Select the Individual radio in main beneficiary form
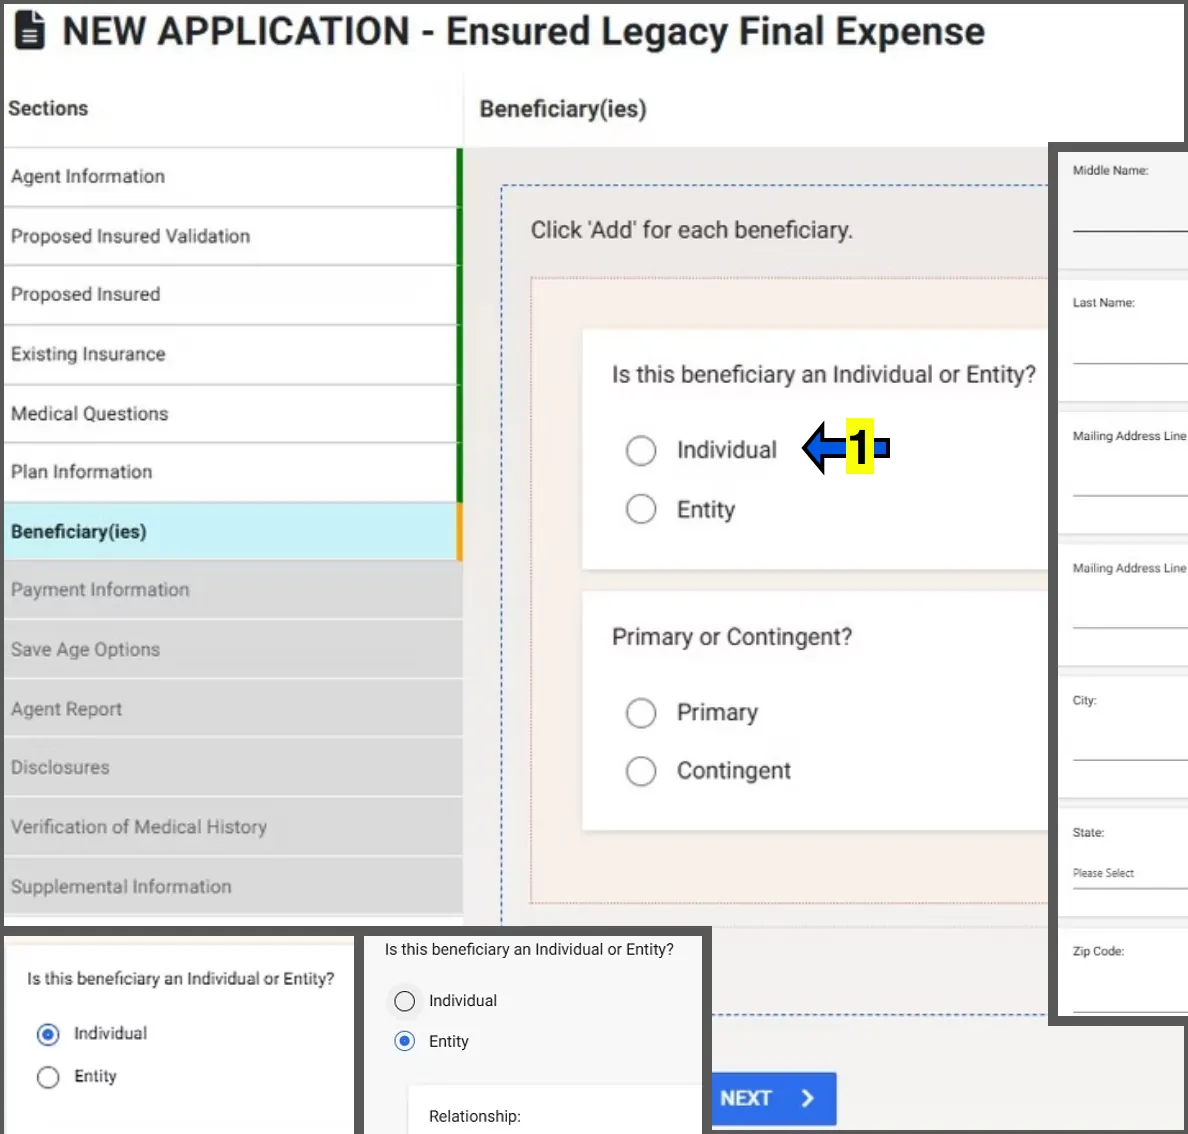The image size is (1188, 1134). 641,450
